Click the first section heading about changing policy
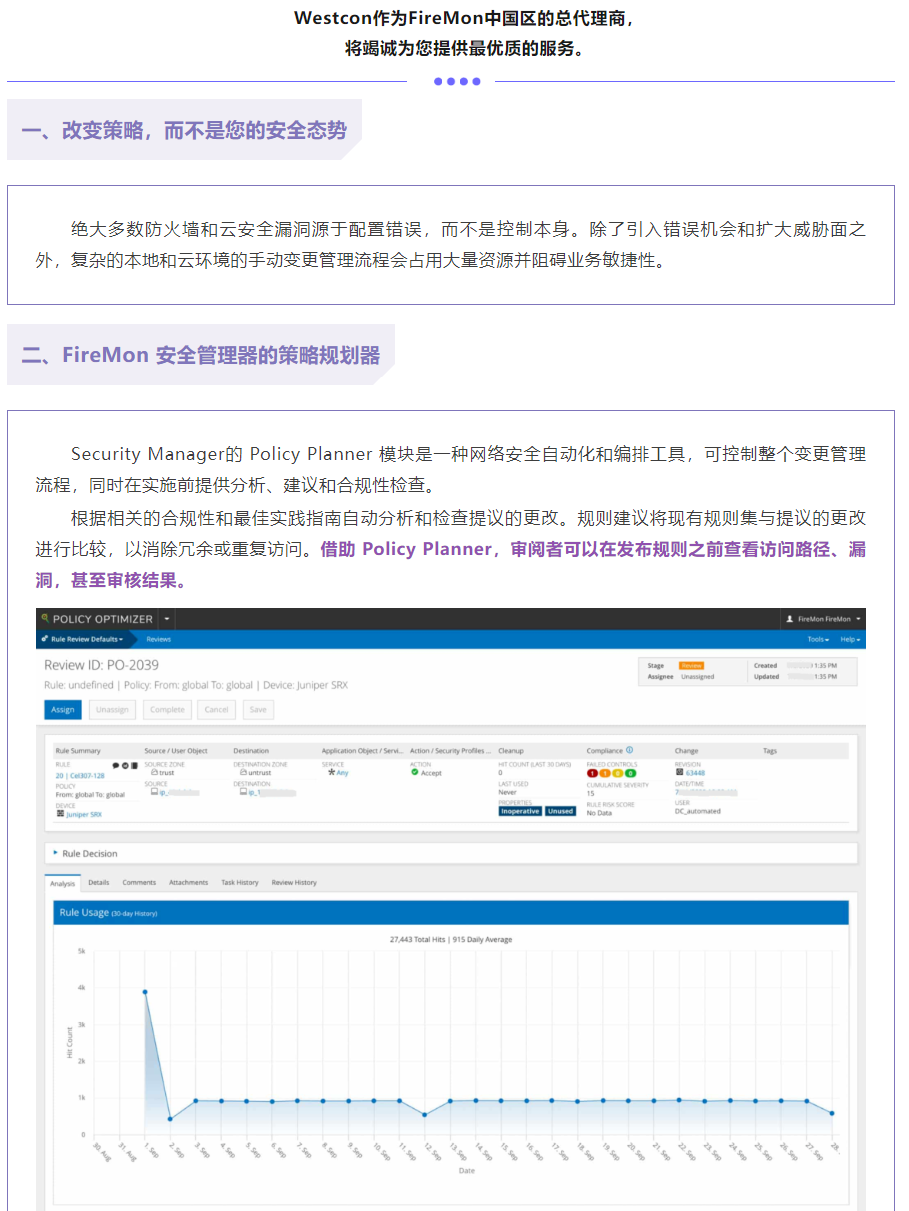The width and height of the screenshot is (909, 1211). tap(184, 131)
